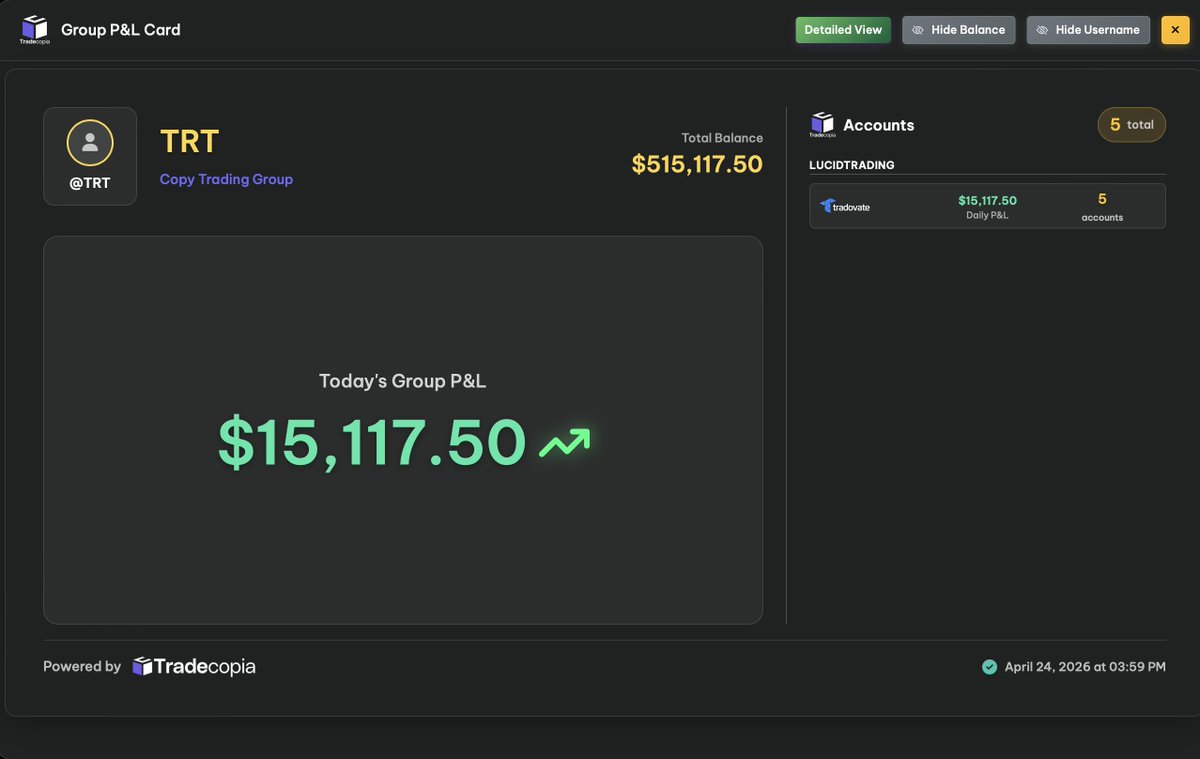This screenshot has width=1200, height=759.
Task: Click the Today's Group P&L label
Action: 403,381
